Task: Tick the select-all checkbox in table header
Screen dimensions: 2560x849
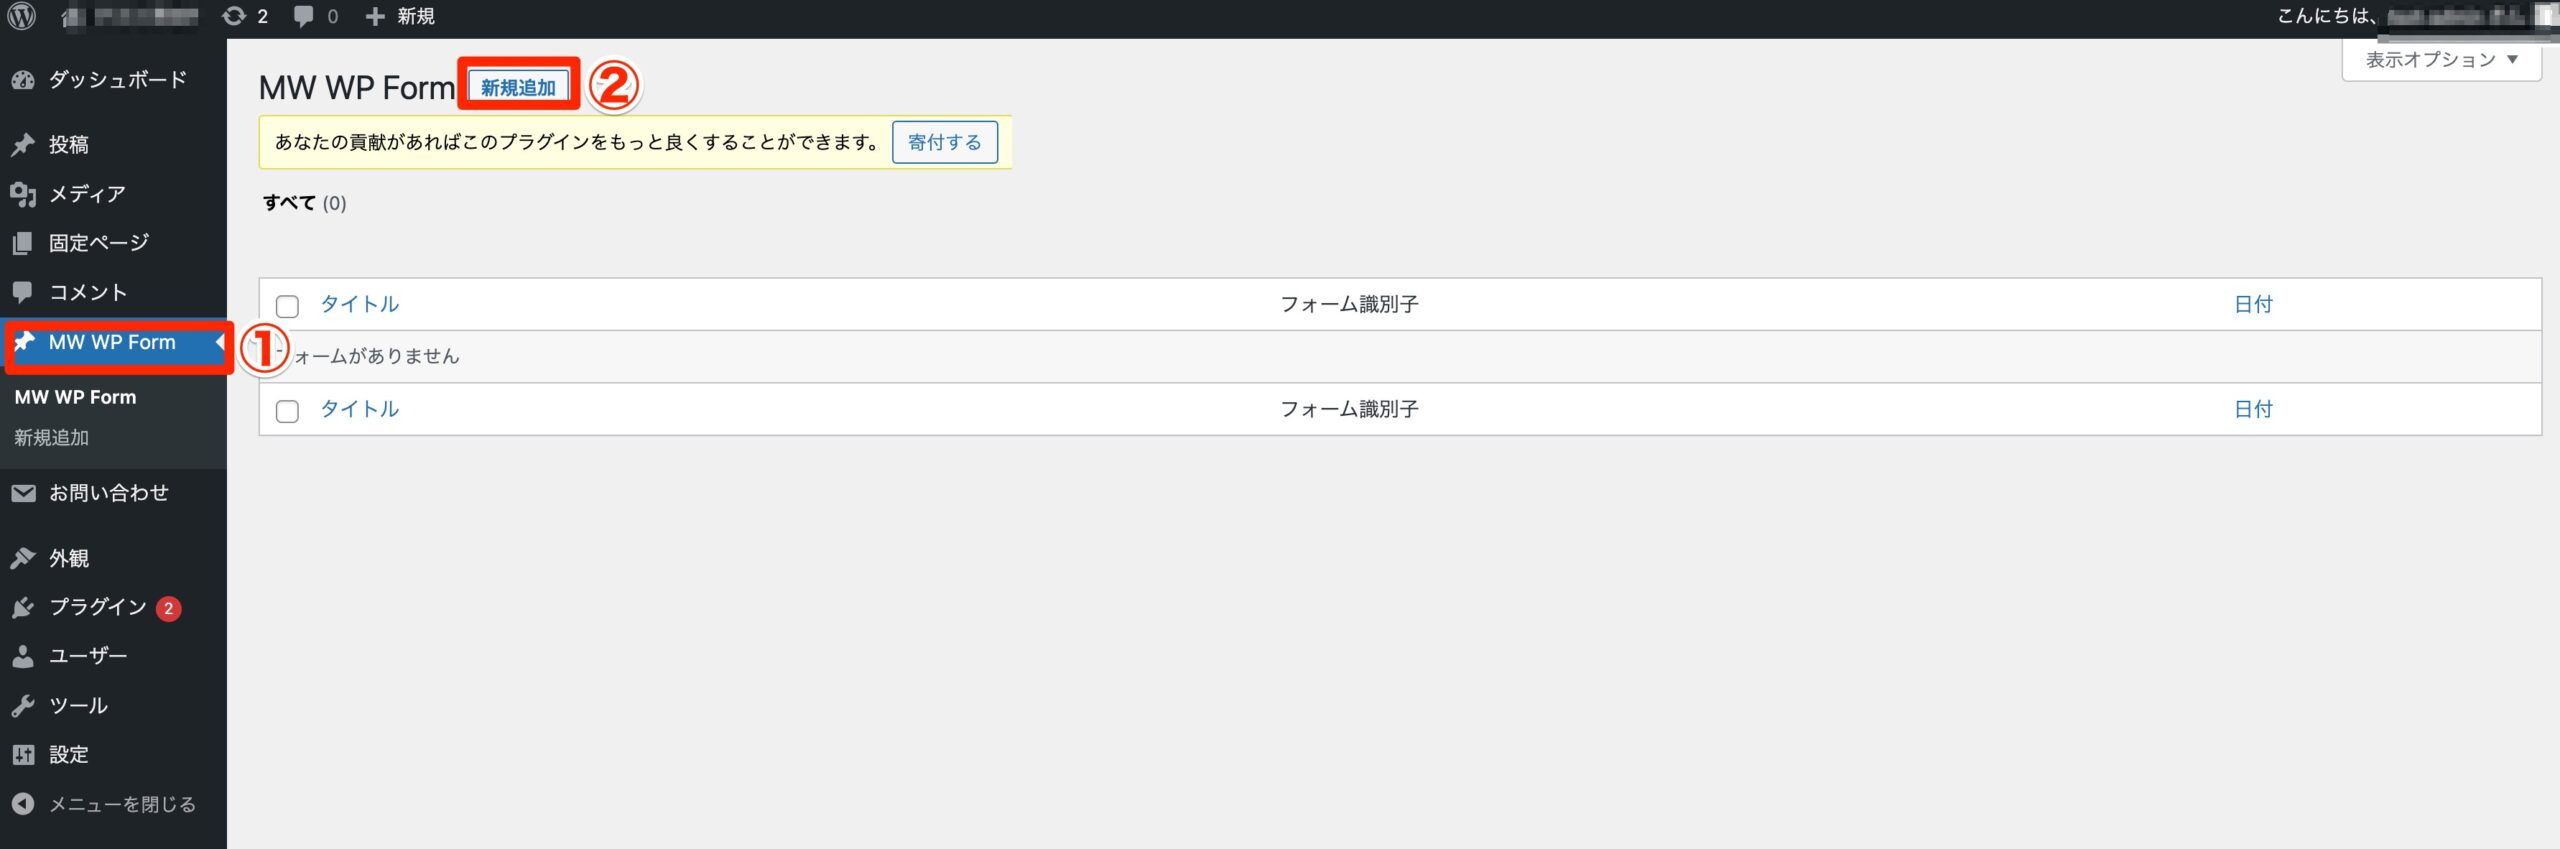Action: (x=287, y=306)
